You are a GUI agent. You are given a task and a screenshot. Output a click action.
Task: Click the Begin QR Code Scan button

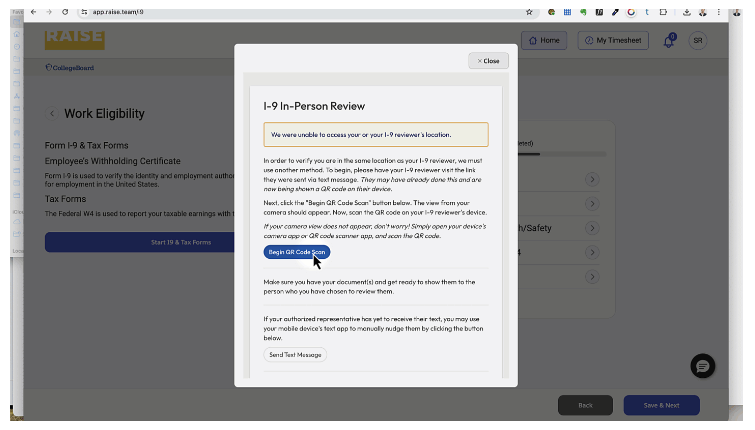pyautogui.click(x=296, y=252)
